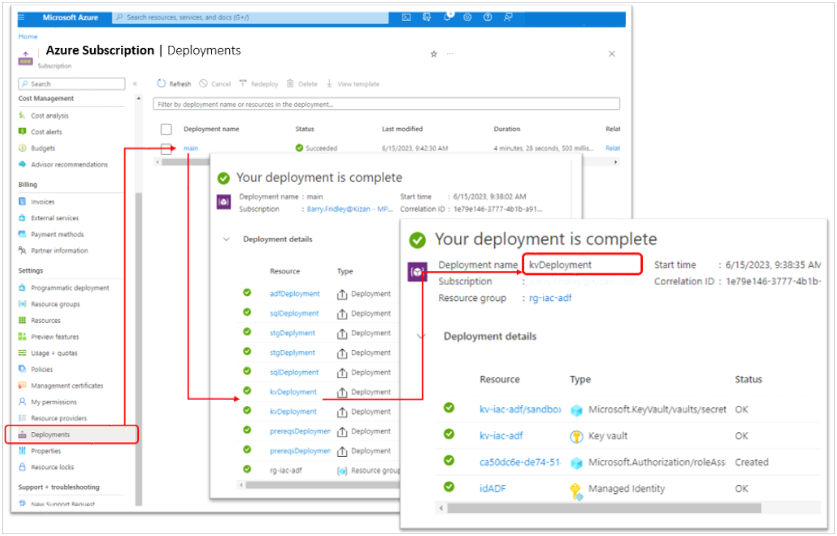Open the ellipsis more options menu
Image resolution: width=837 pixels, height=536 pixels.
click(x=450, y=54)
